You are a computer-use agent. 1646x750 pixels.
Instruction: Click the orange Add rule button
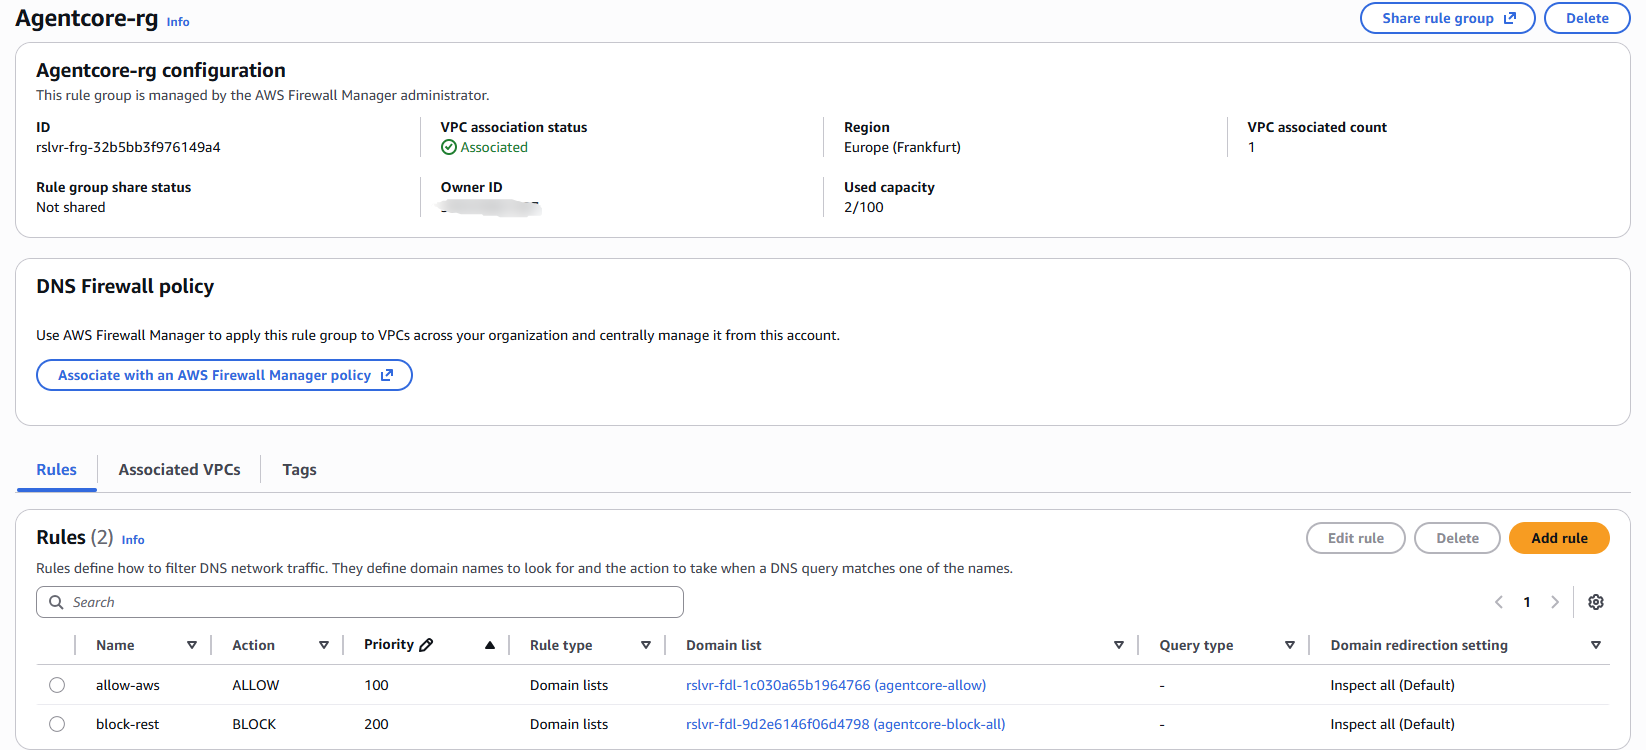click(x=1559, y=538)
